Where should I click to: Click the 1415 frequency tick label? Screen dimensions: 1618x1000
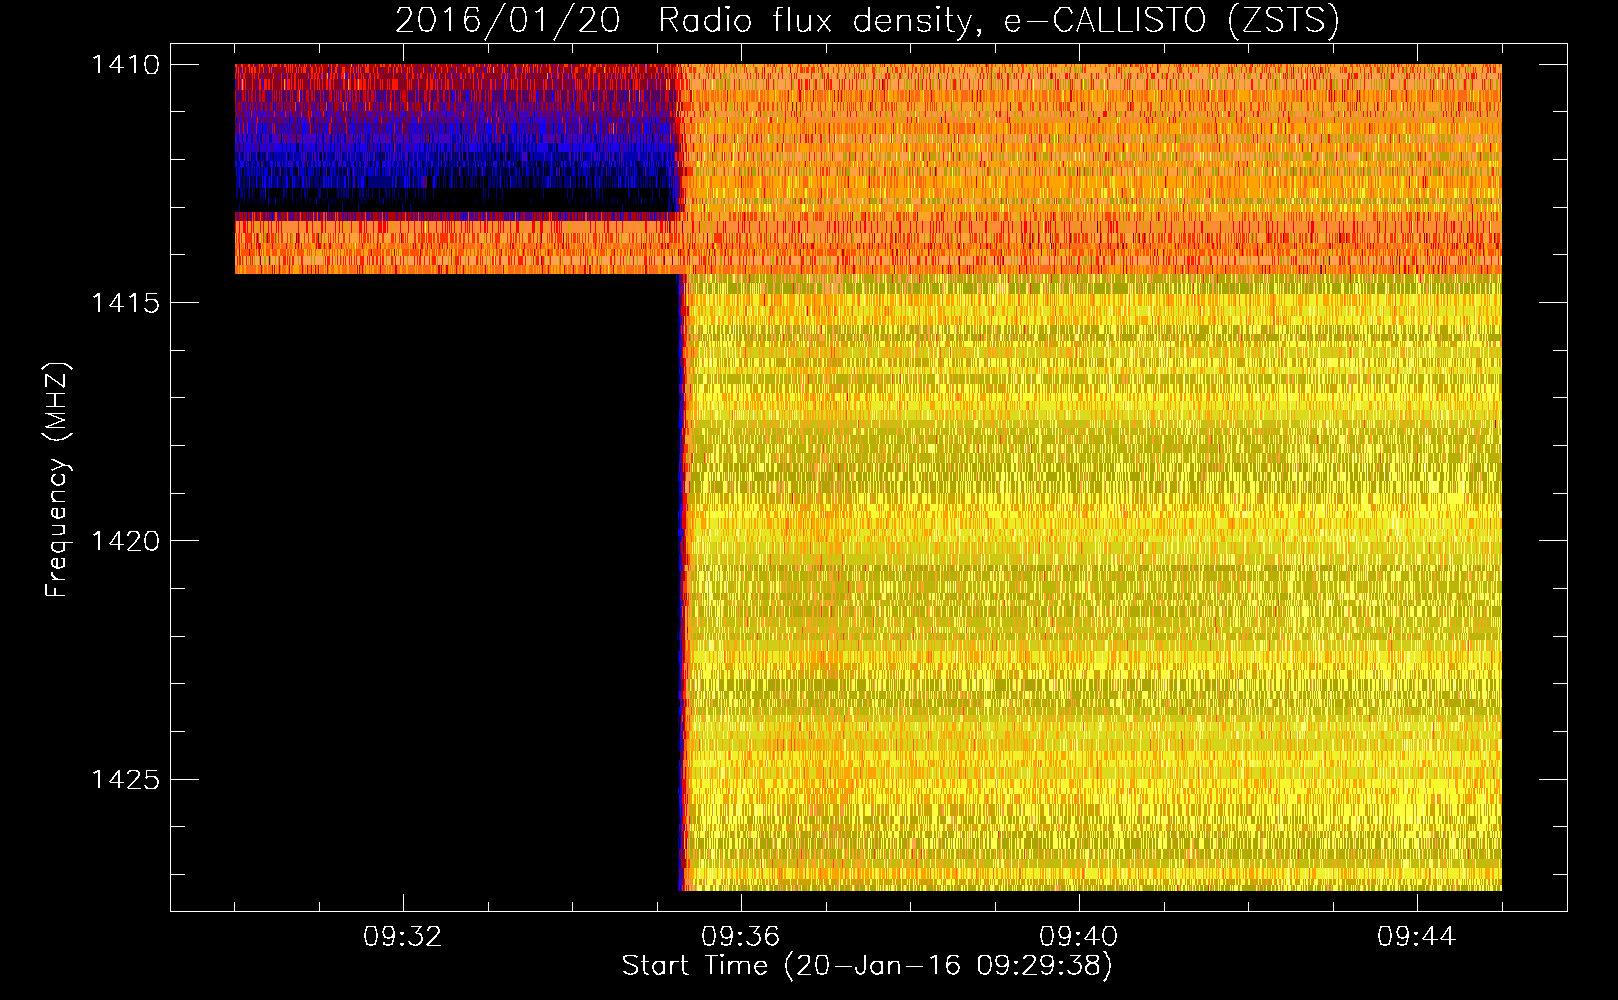(125, 303)
